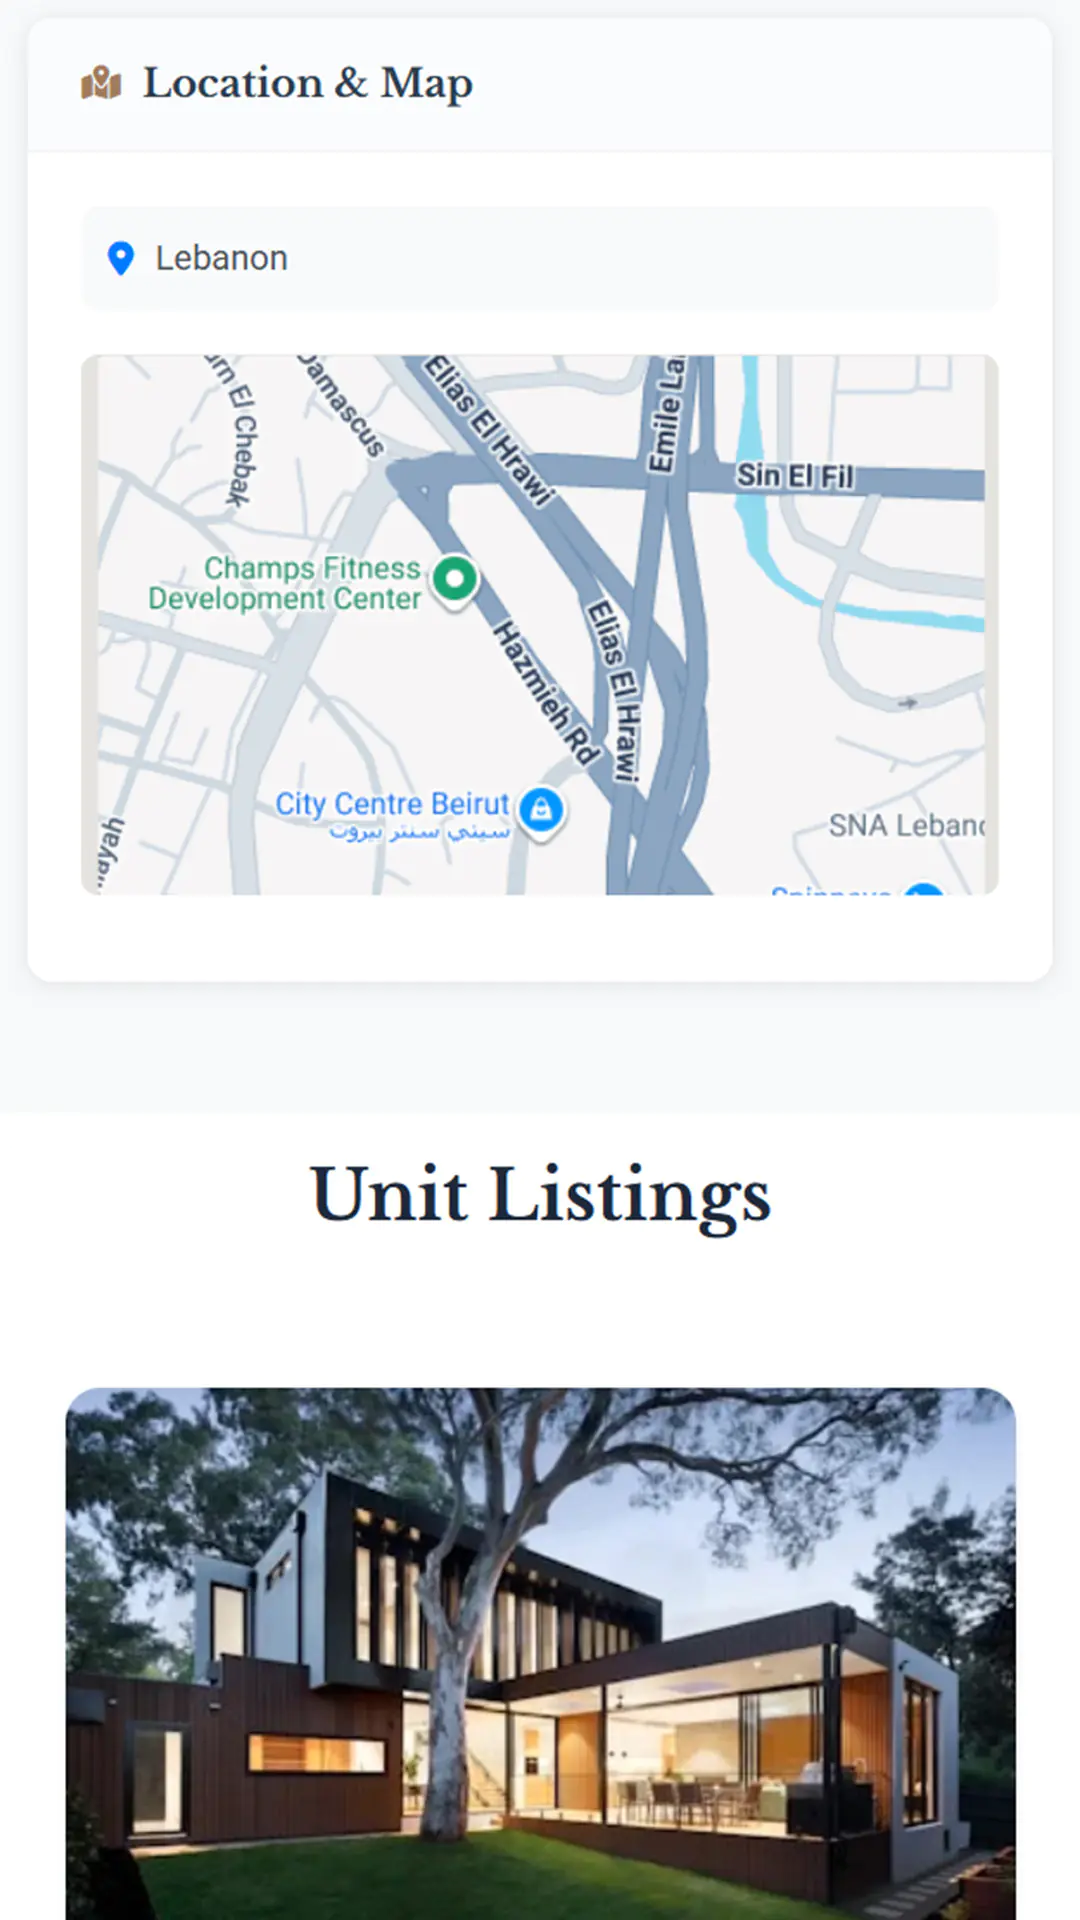Image resolution: width=1080 pixels, height=1920 pixels.
Task: Click the blue location pin icon
Action: [121, 258]
